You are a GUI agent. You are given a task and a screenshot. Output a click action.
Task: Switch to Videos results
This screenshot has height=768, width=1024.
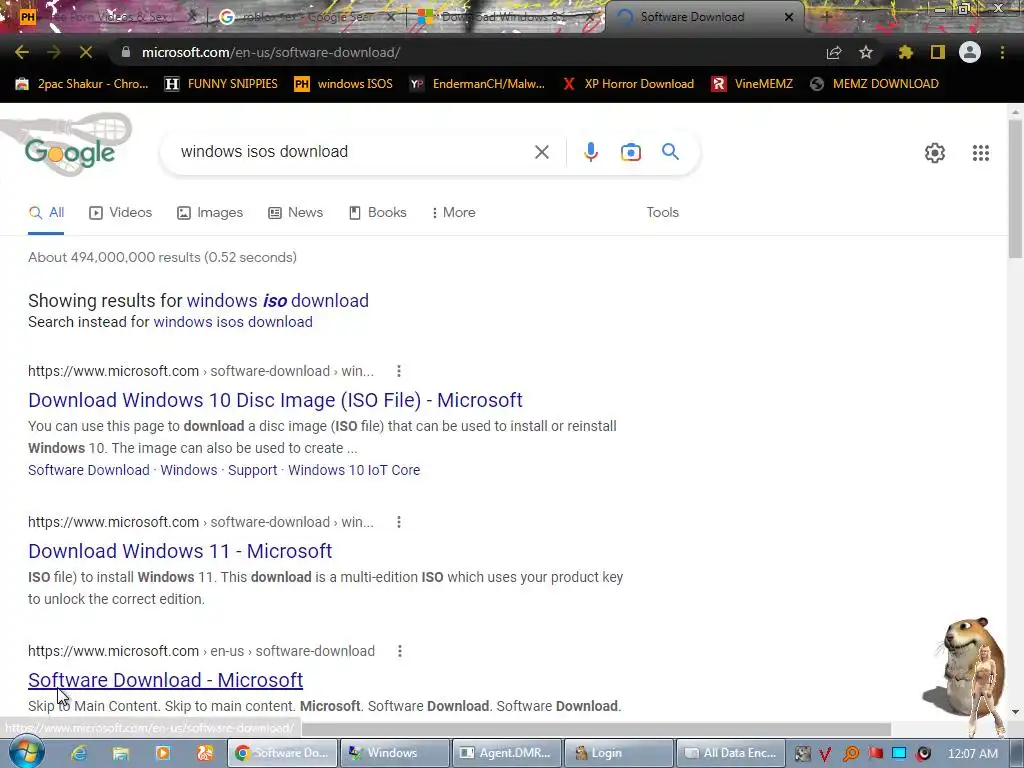click(x=120, y=212)
